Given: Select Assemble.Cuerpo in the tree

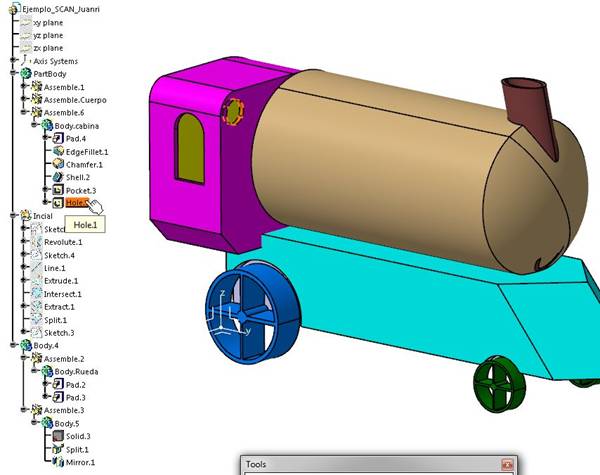Looking at the screenshot, I should pyautogui.click(x=74, y=100).
